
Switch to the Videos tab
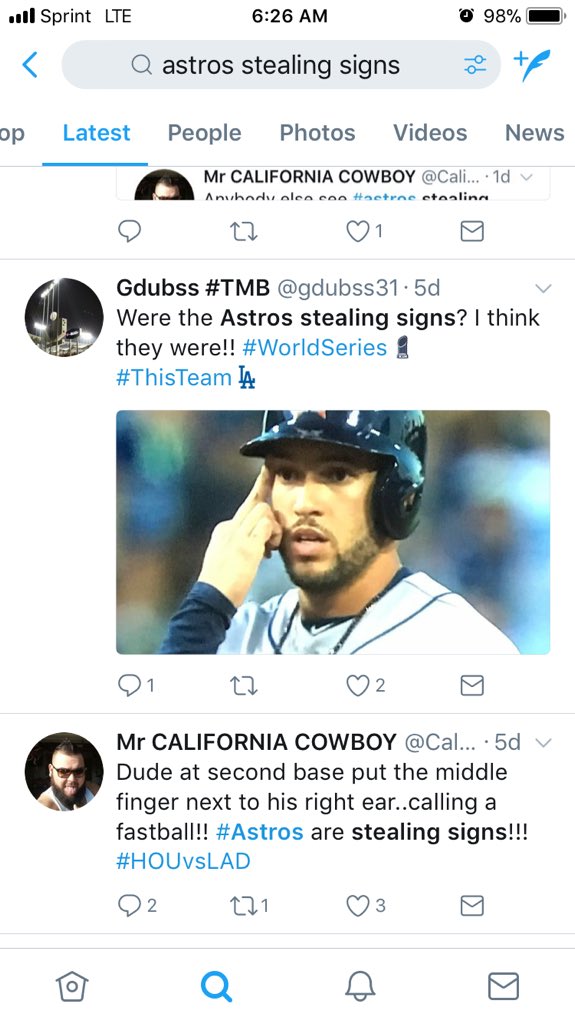(x=430, y=133)
